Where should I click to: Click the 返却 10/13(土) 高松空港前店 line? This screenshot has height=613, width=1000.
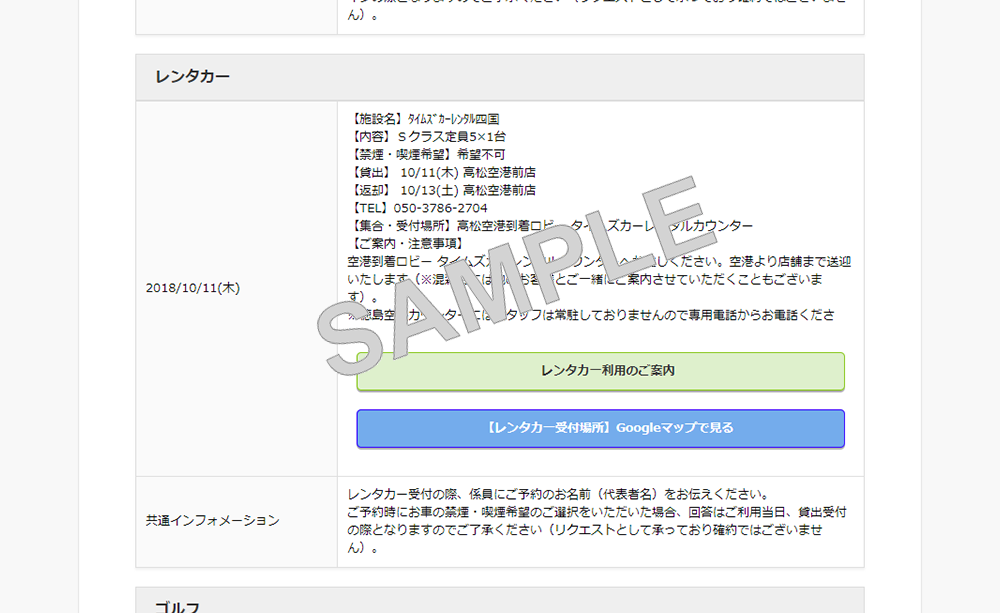[441, 190]
